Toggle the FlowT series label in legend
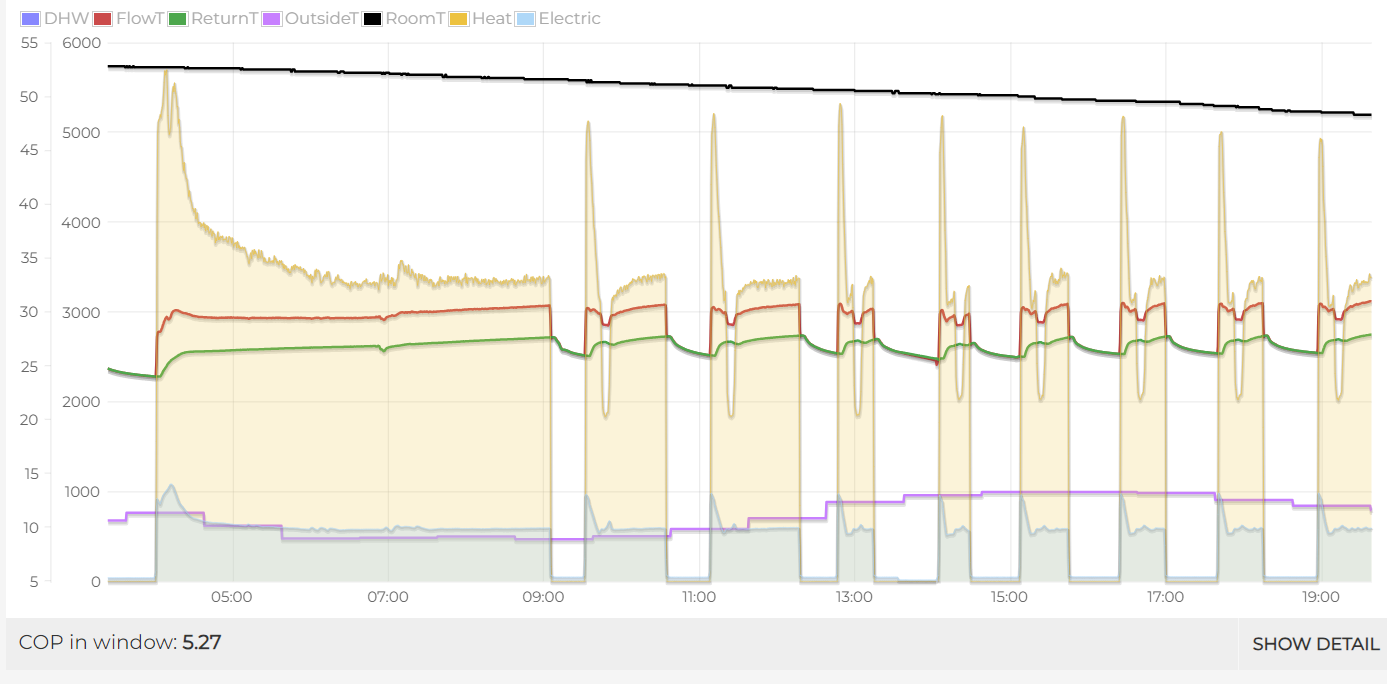Image resolution: width=1387 pixels, height=684 pixels. coord(140,19)
